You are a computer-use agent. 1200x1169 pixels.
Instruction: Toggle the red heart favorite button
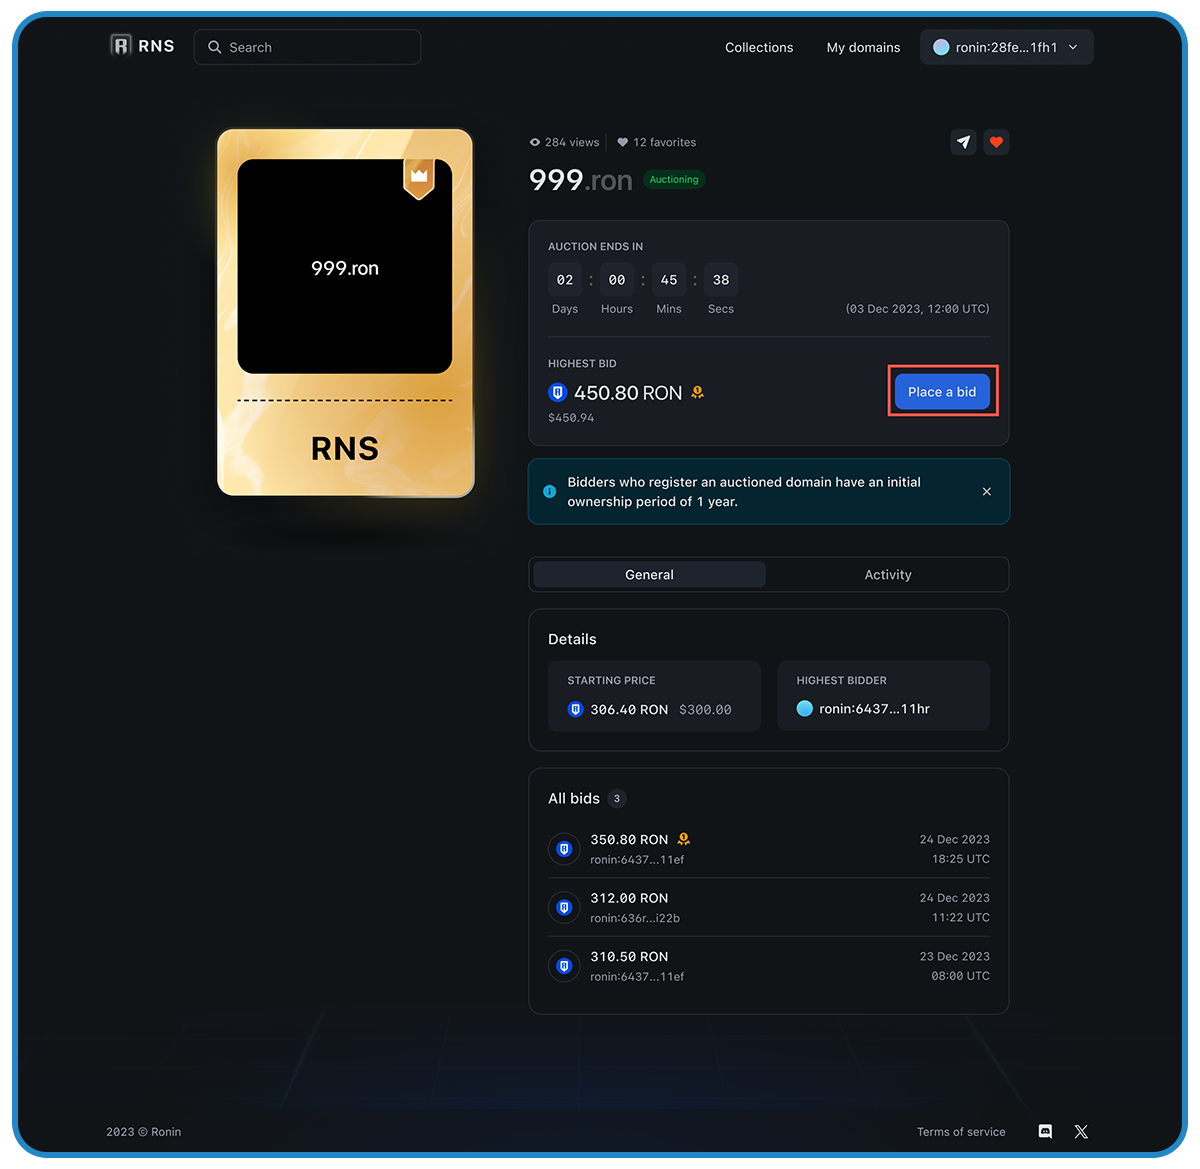(x=996, y=142)
